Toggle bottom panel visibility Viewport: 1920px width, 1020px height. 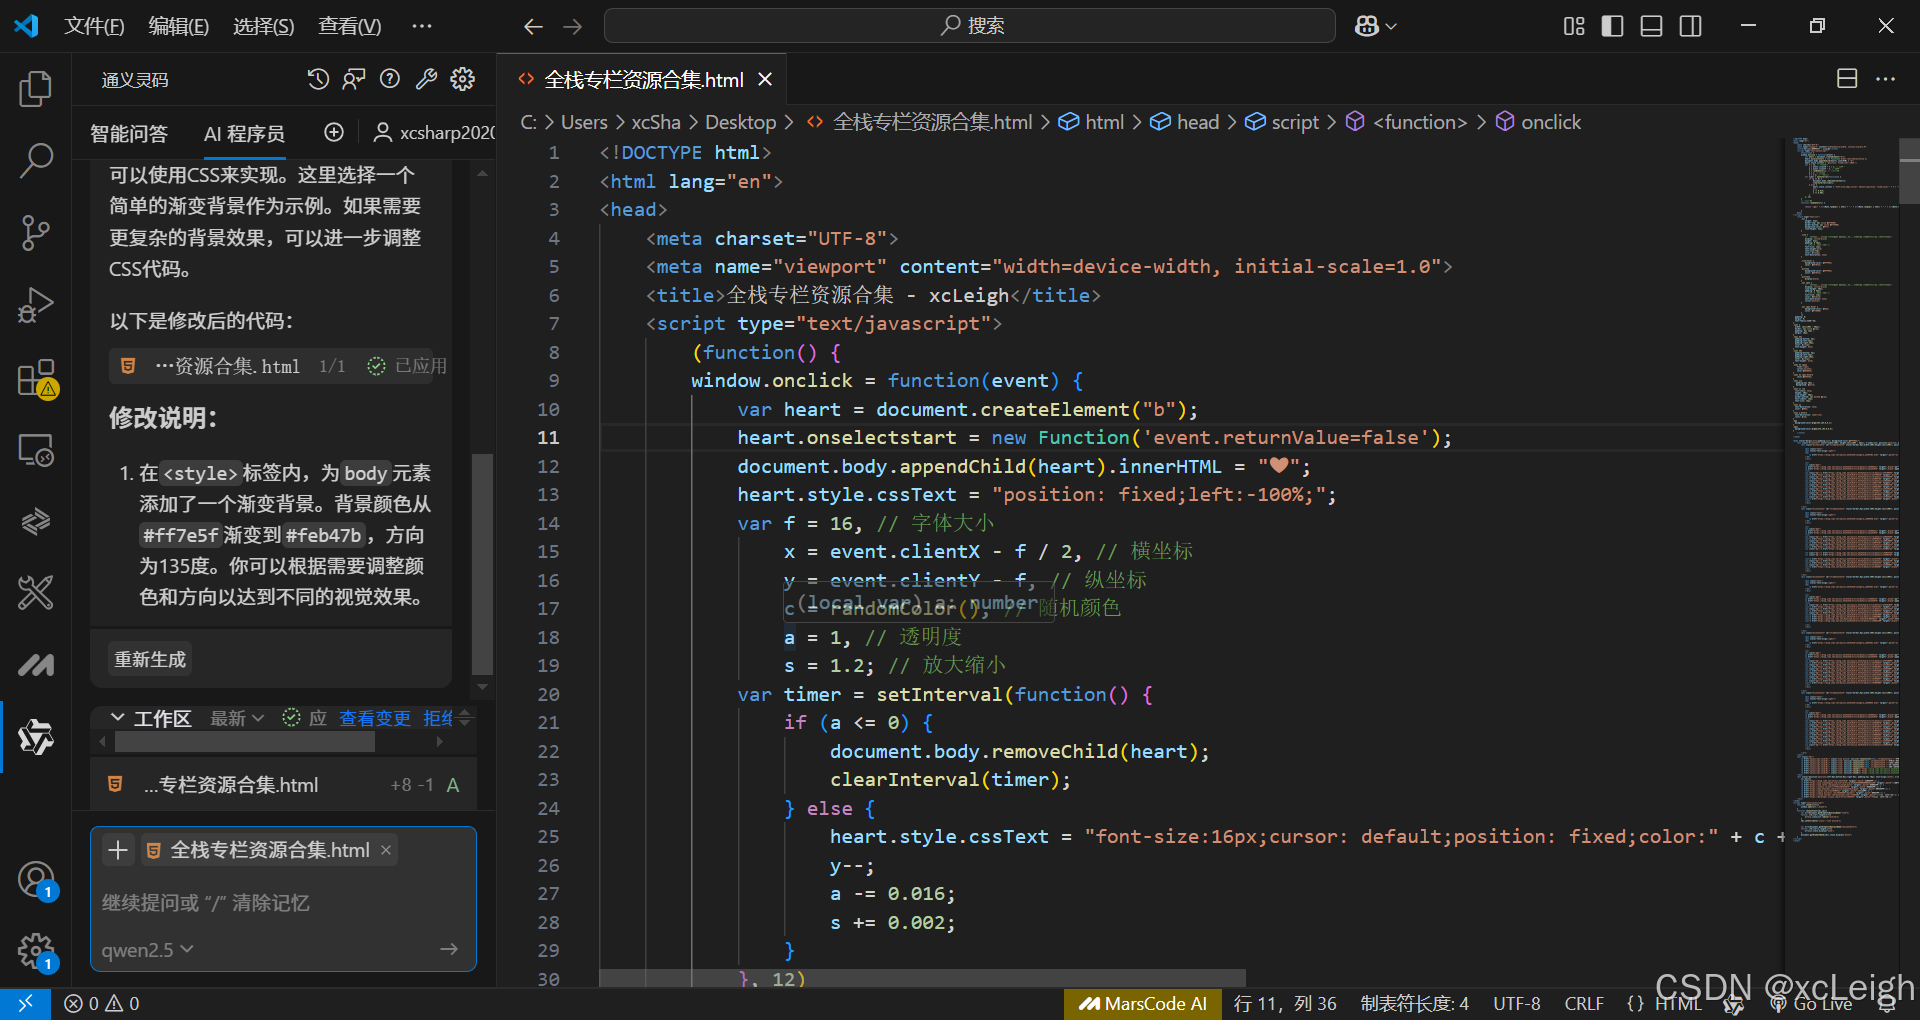coord(1651,26)
